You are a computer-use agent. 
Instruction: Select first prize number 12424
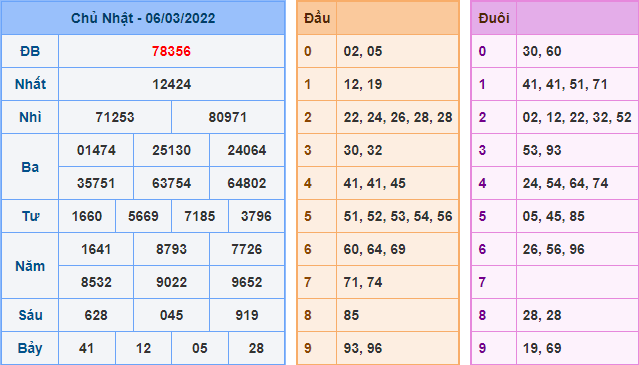(x=171, y=84)
